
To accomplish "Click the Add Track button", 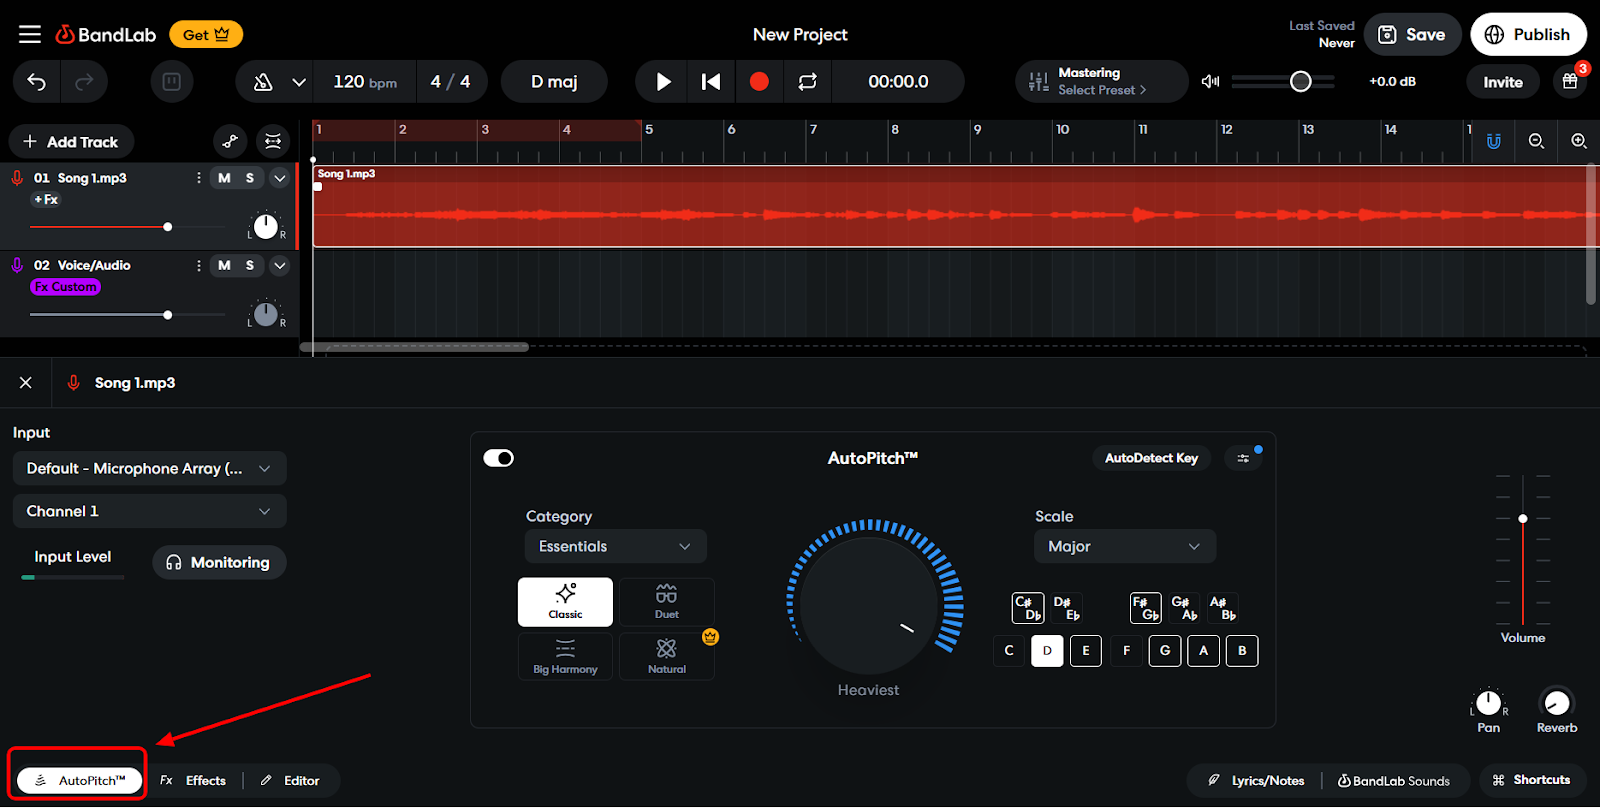I will coord(71,142).
